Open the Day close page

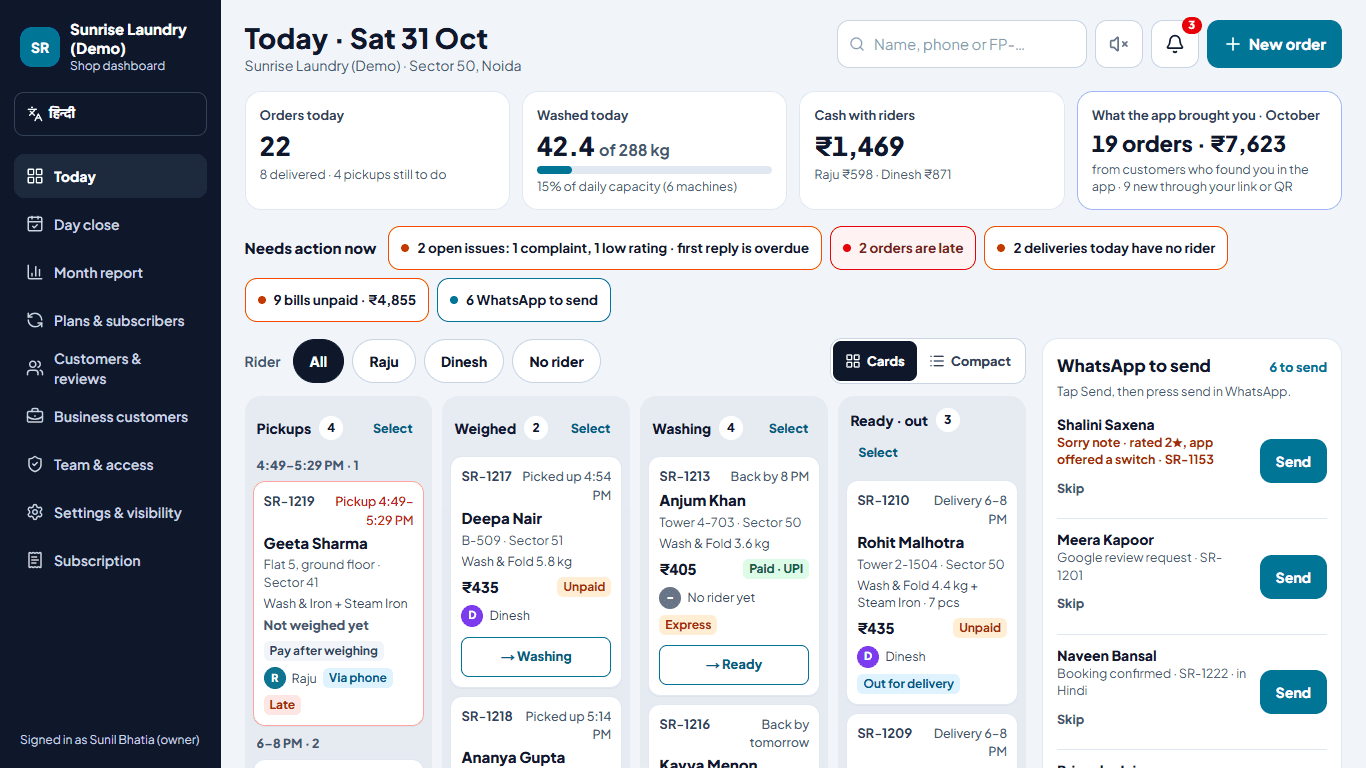pyautogui.click(x=110, y=225)
